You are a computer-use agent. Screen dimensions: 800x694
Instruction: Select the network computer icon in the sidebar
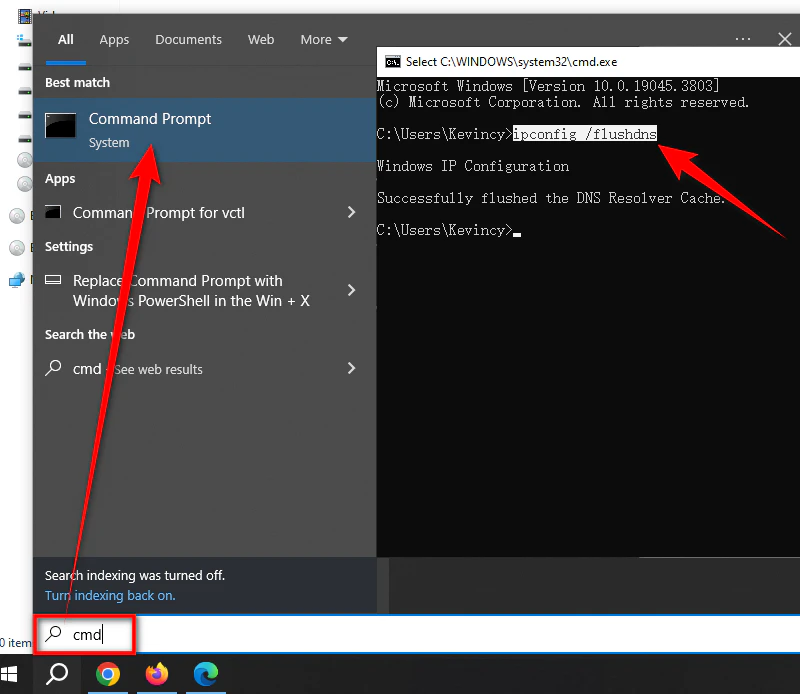tap(16, 280)
